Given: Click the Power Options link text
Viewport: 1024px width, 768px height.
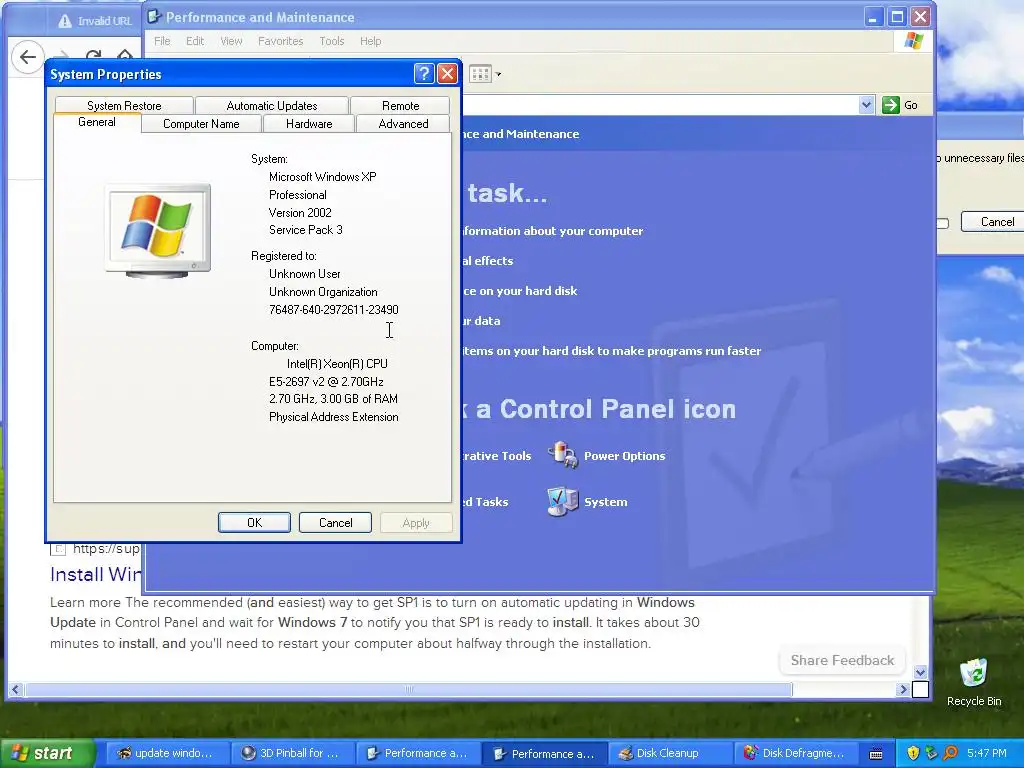Looking at the screenshot, I should point(624,456).
